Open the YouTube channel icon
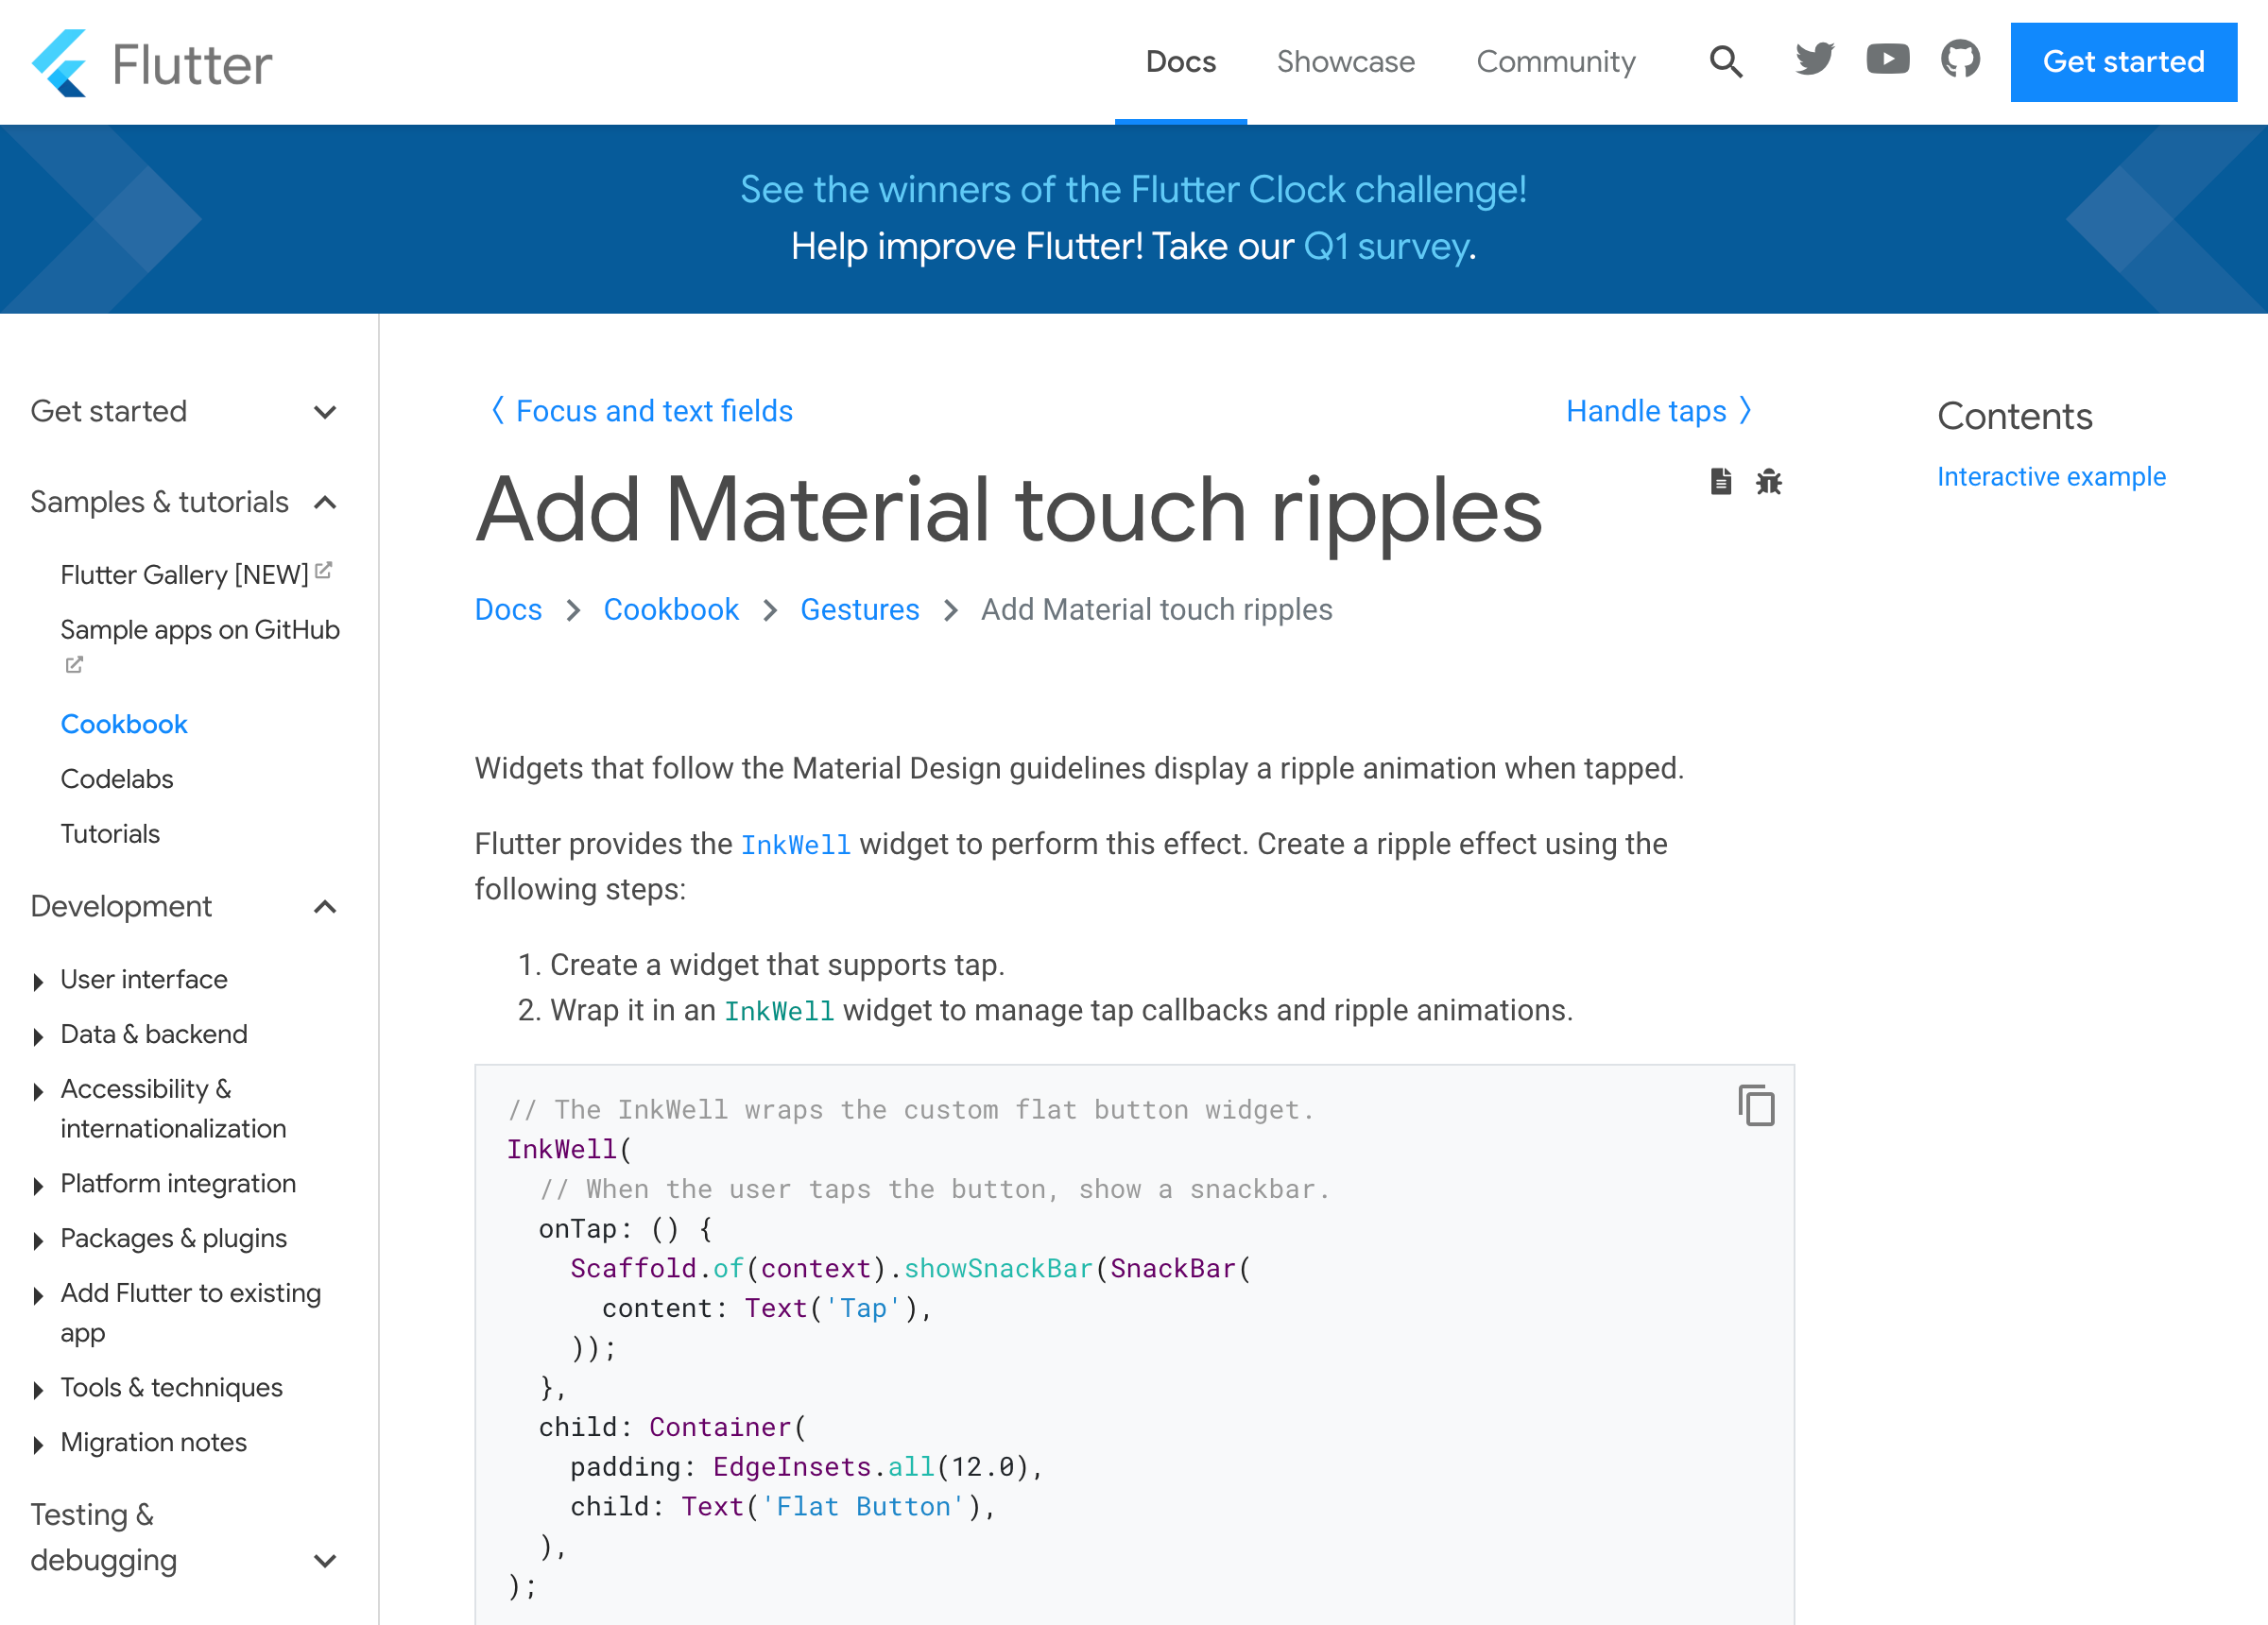The height and width of the screenshot is (1625, 2268). [1887, 60]
